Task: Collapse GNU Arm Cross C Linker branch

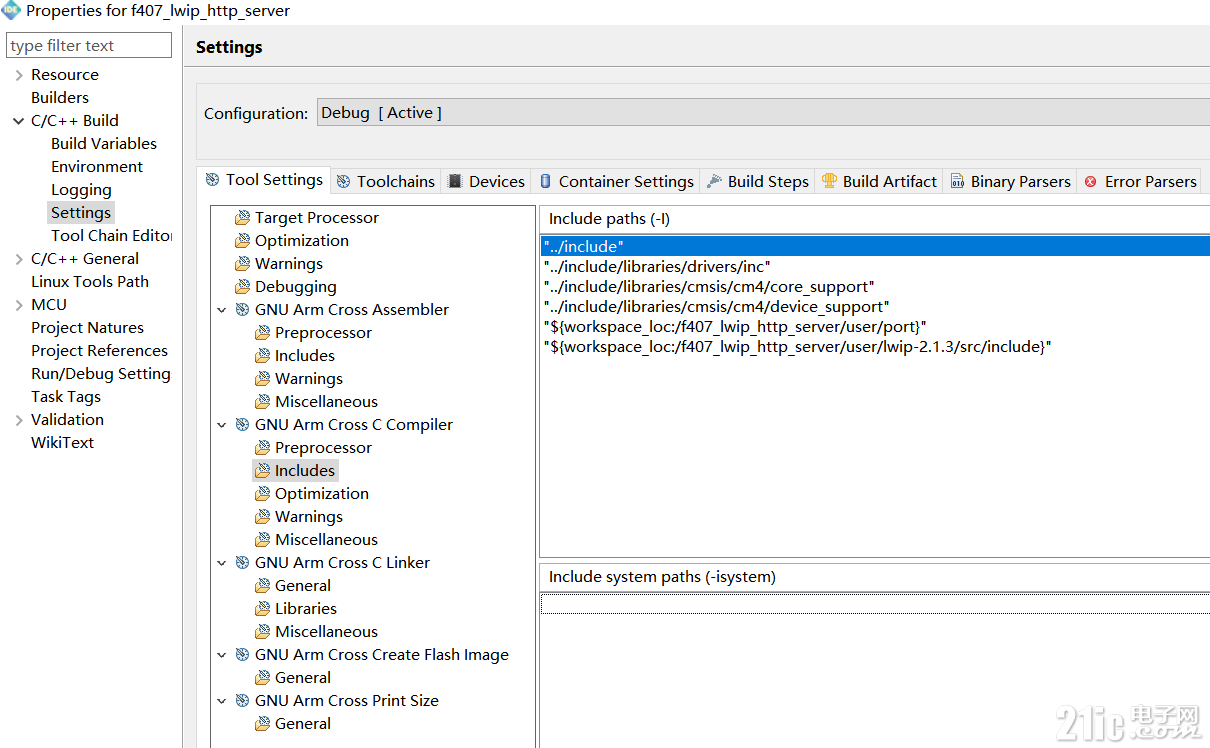Action: pos(222,563)
